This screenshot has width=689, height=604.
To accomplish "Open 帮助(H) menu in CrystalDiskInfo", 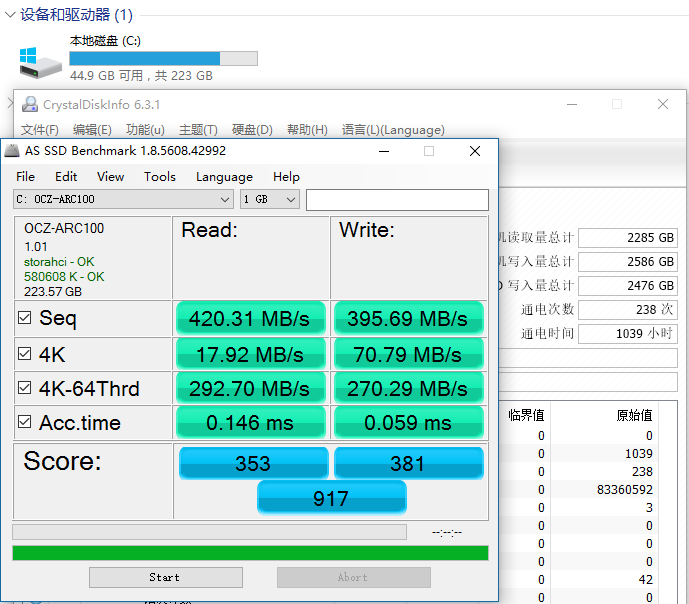I will (307, 130).
